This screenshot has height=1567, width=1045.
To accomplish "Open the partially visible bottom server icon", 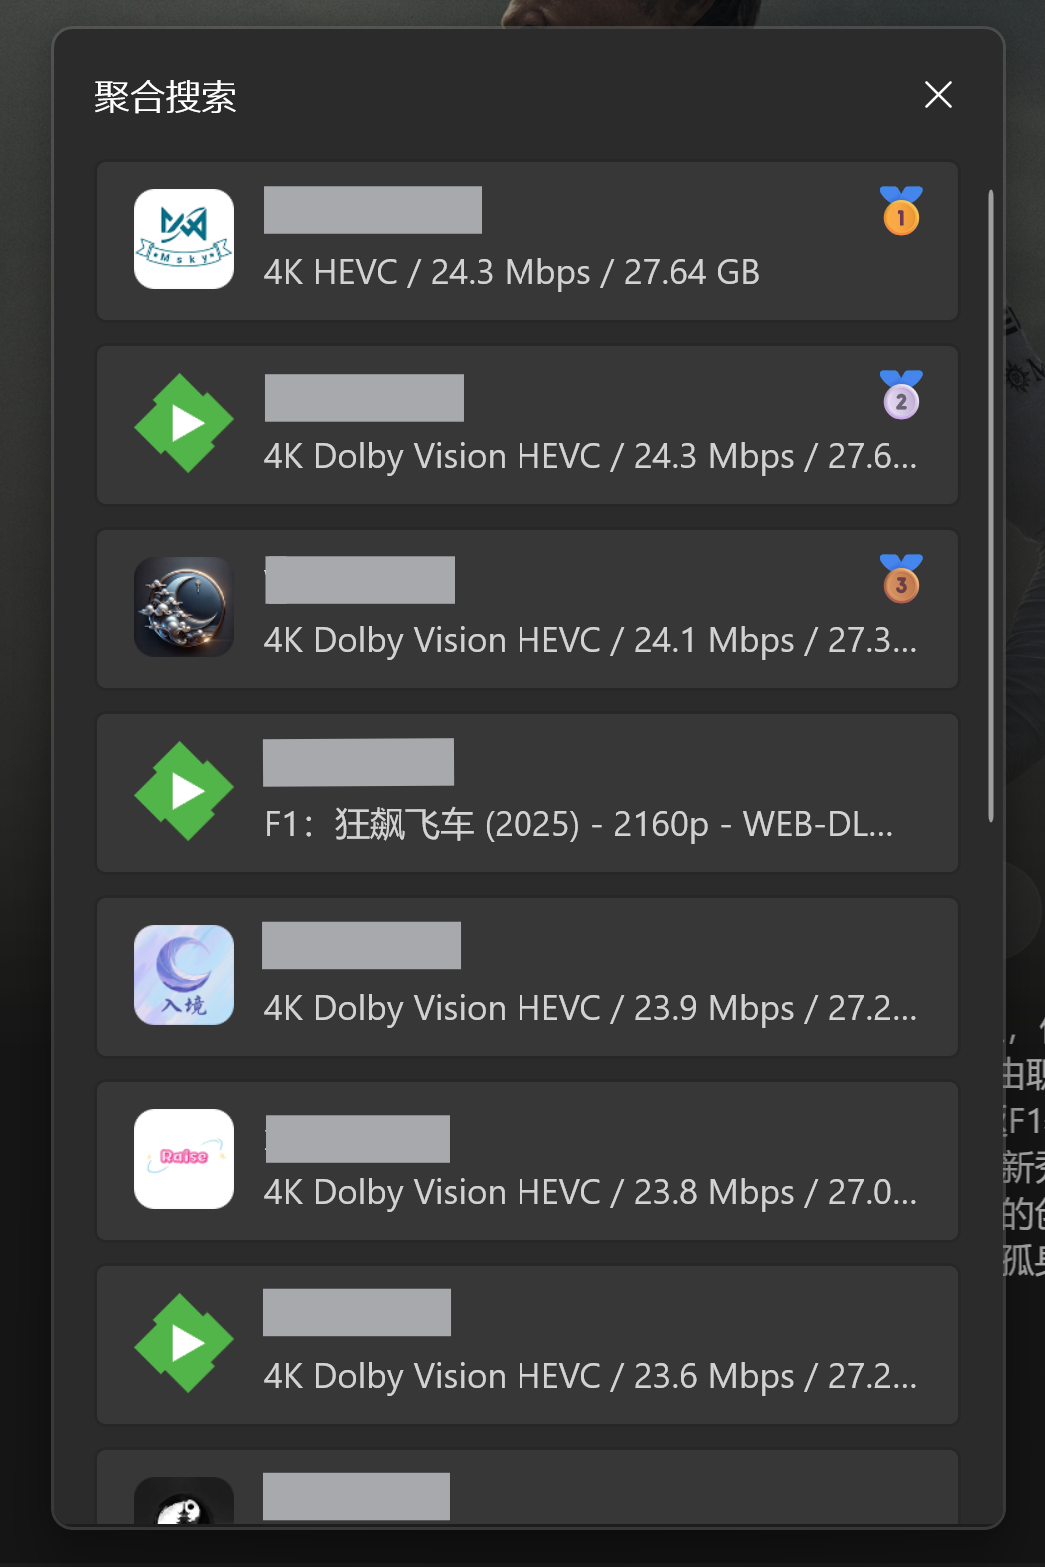I will (x=184, y=1501).
